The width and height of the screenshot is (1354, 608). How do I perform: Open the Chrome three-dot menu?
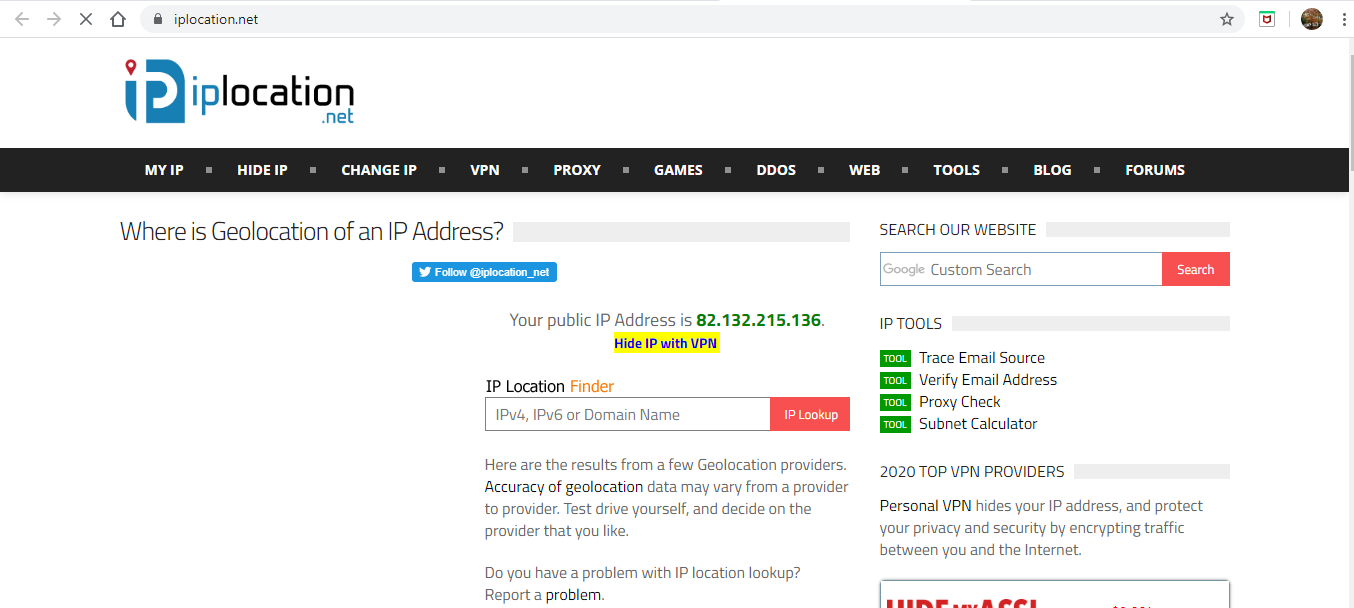click(1343, 19)
